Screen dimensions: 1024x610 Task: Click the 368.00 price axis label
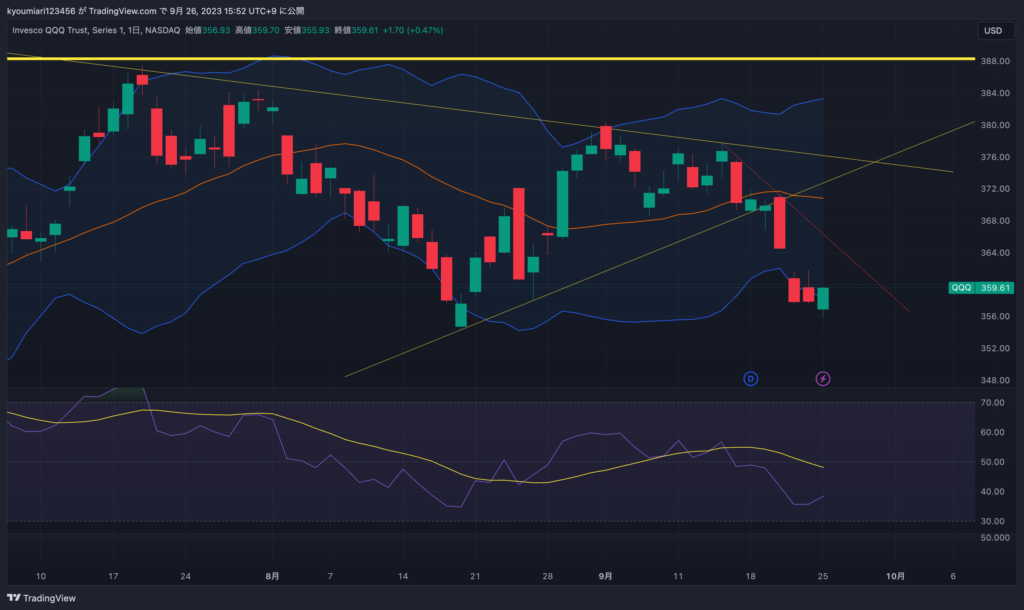(995, 220)
